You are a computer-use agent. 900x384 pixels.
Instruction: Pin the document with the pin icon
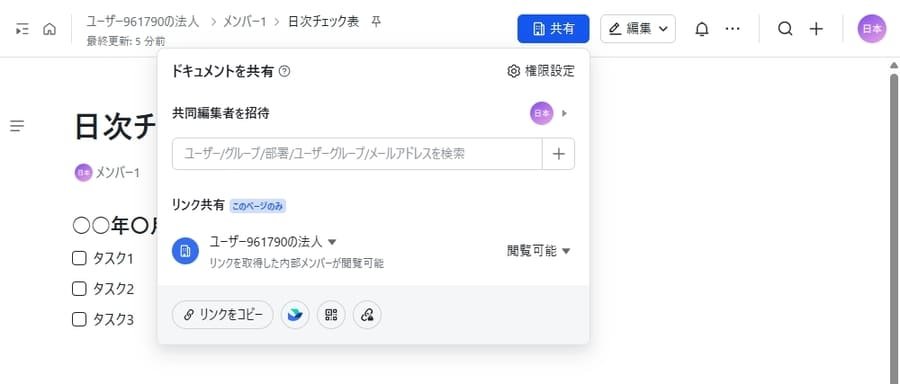(376, 22)
